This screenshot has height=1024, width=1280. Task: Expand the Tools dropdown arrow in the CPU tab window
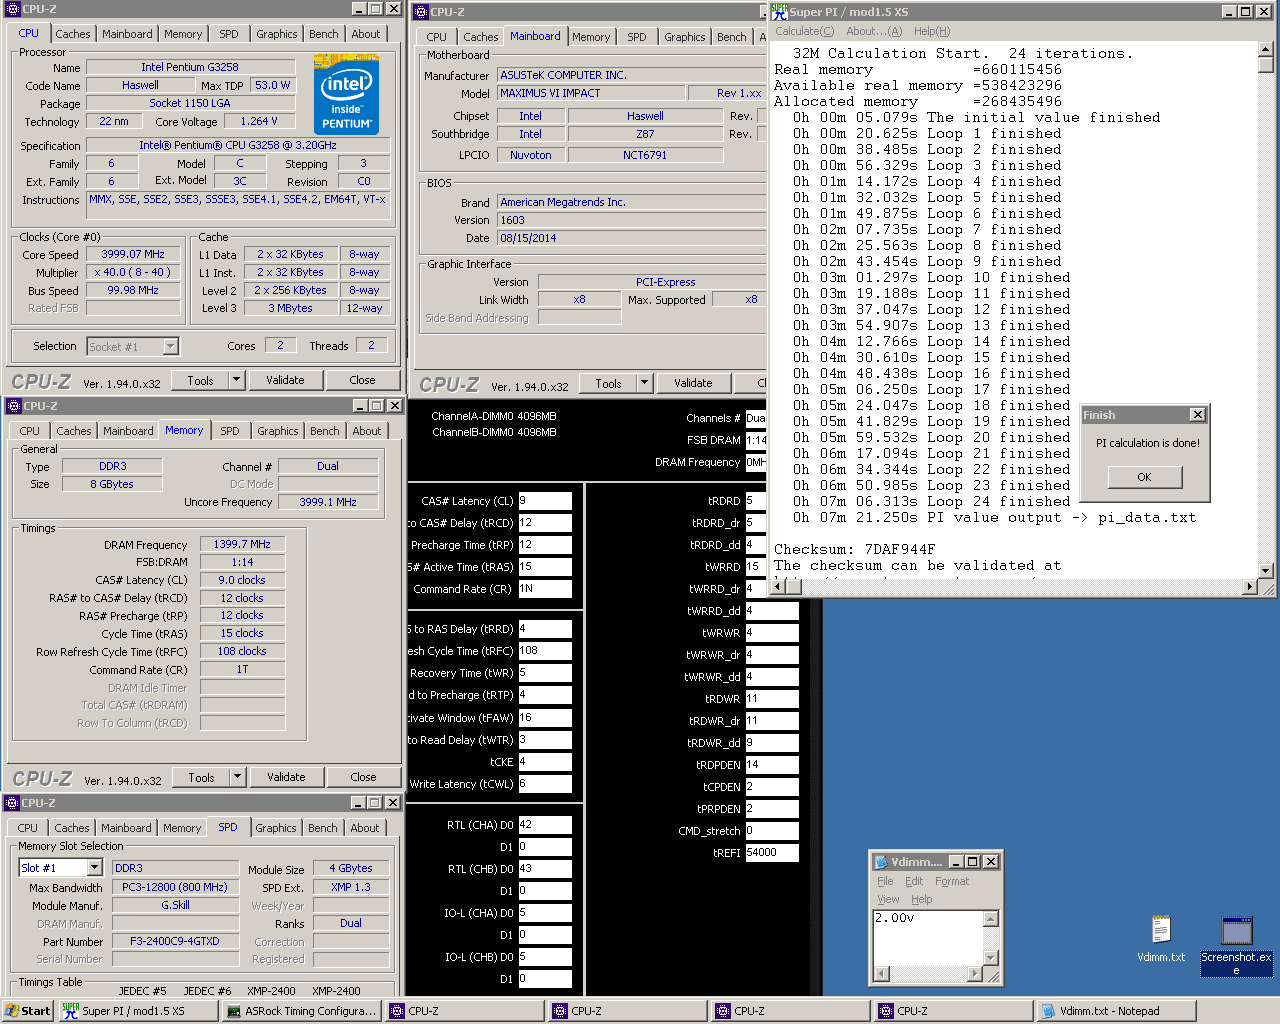coord(237,380)
